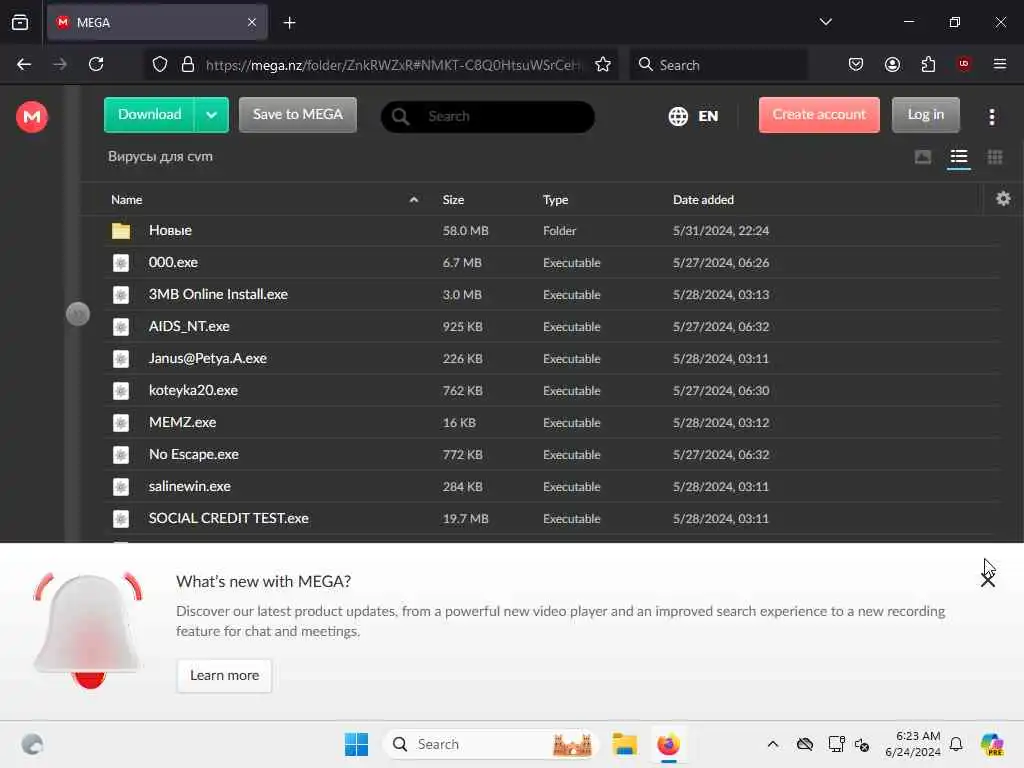Click the MEGA logo icon
The width and height of the screenshot is (1024, 768).
coord(32,117)
